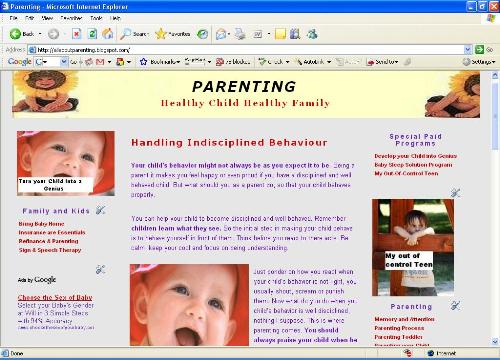
Task: Open the Search pane
Action: coord(134,34)
